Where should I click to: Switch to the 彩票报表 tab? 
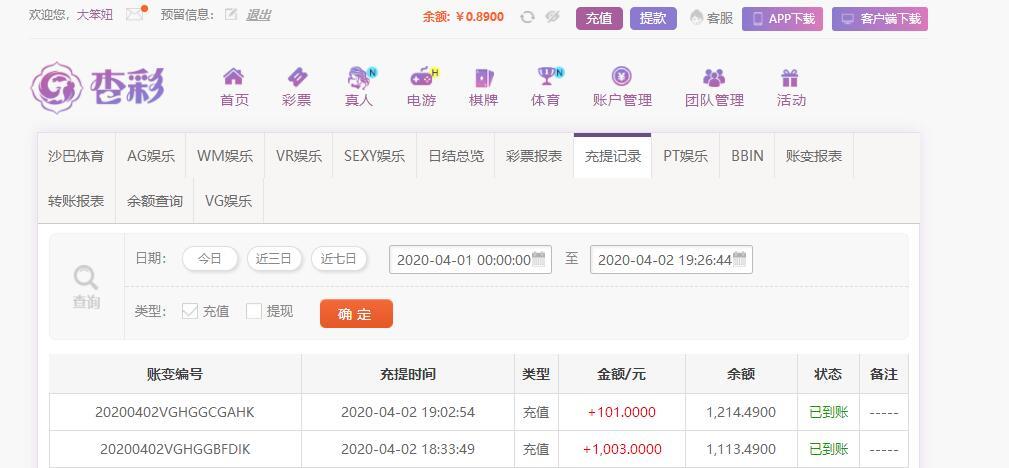(534, 156)
